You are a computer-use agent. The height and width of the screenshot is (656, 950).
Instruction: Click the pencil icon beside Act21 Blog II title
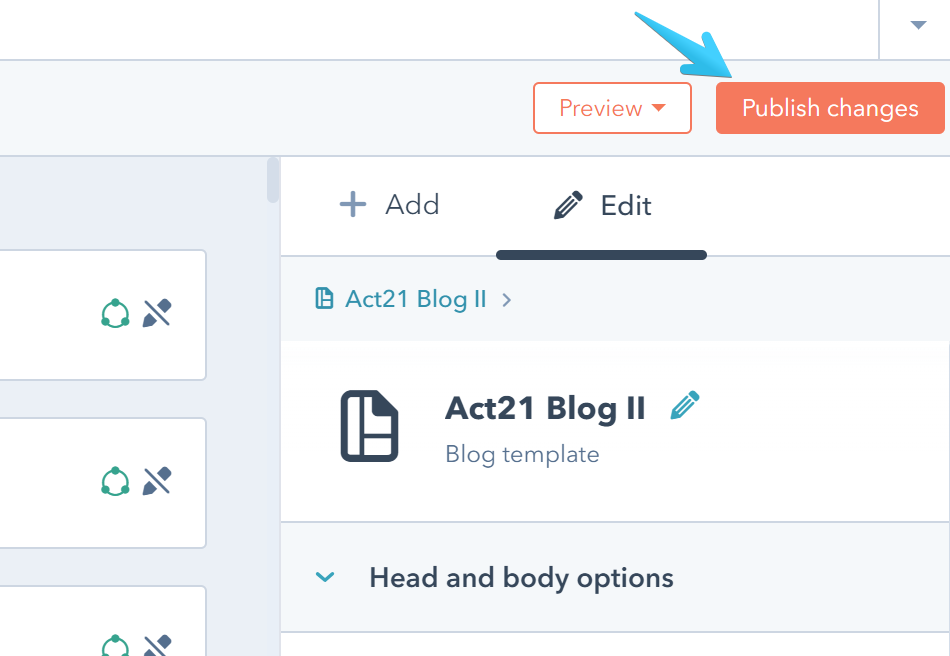684,406
